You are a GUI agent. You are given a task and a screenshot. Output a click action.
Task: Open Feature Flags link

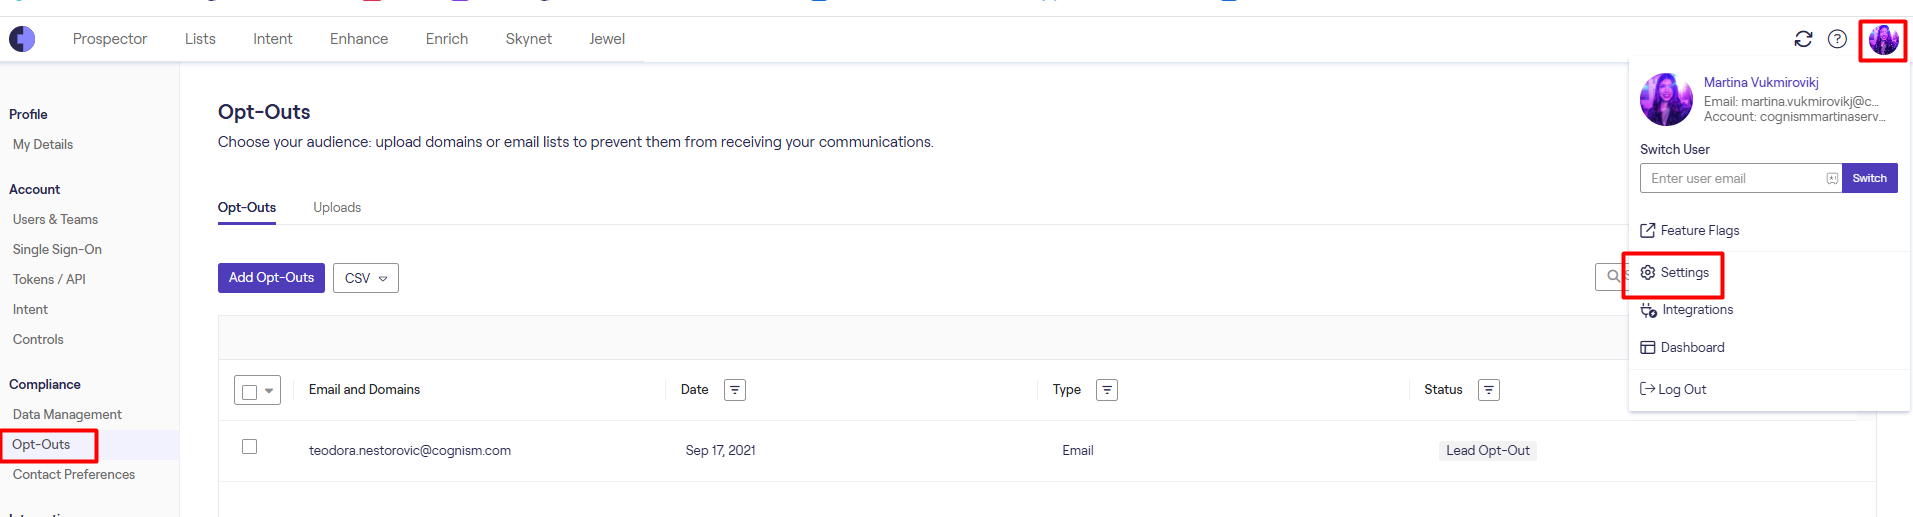1699,231
